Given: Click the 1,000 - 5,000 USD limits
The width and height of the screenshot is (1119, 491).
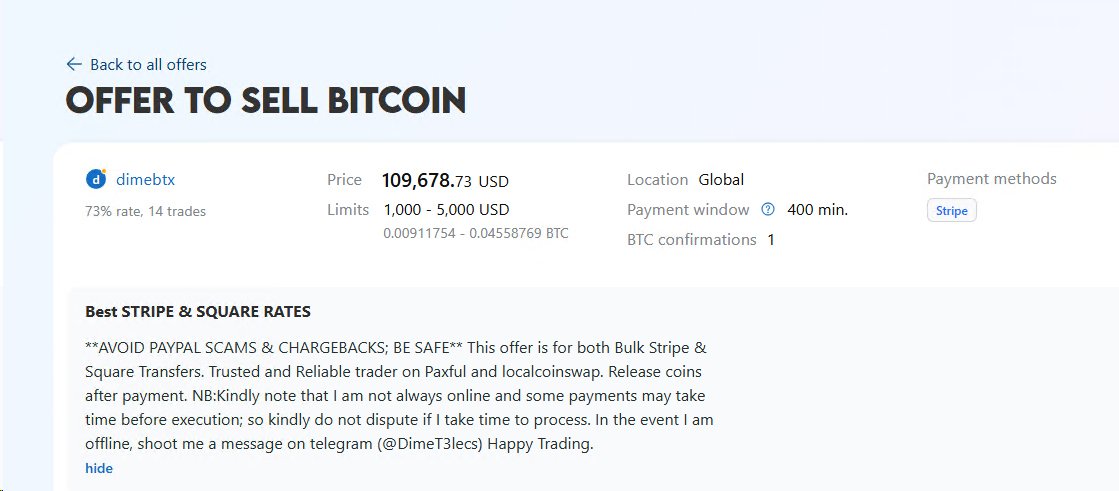Looking at the screenshot, I should 446,210.
